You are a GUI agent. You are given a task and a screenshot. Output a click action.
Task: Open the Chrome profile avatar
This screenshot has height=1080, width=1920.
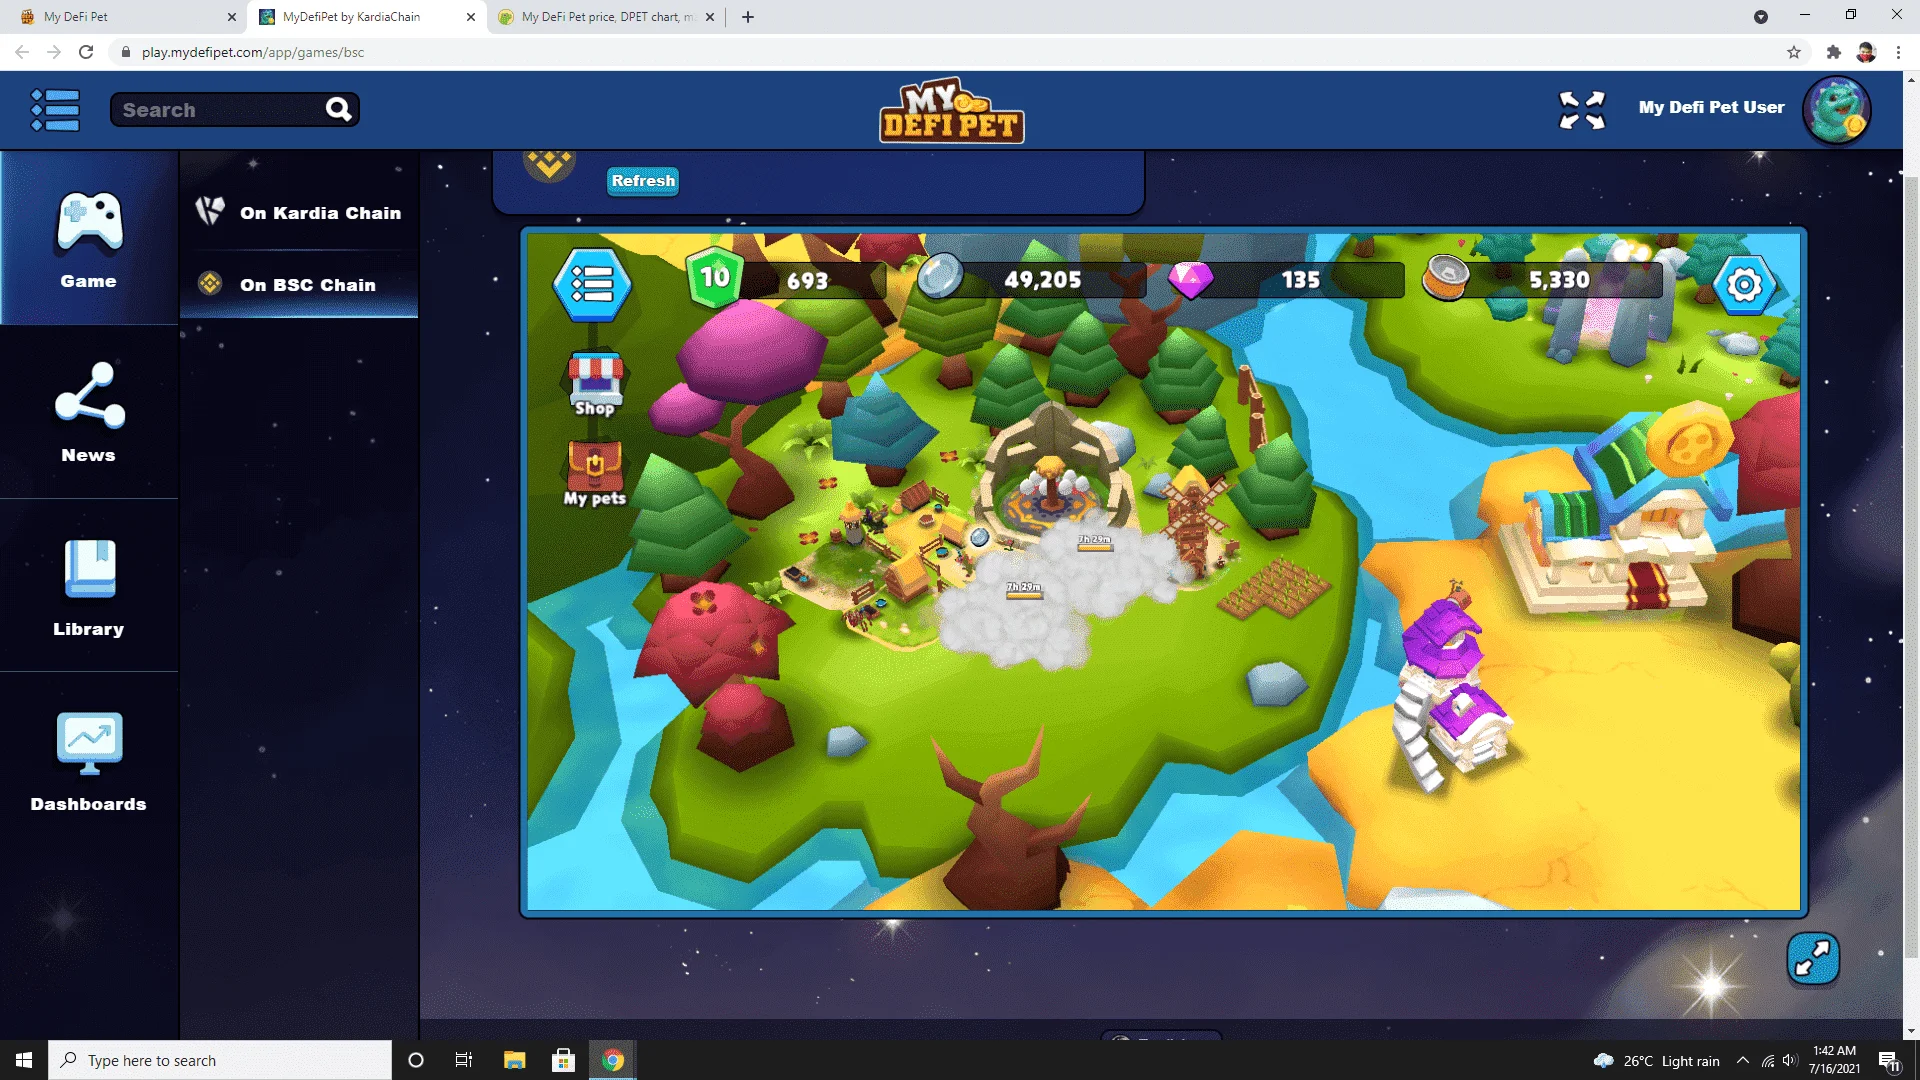click(1866, 52)
